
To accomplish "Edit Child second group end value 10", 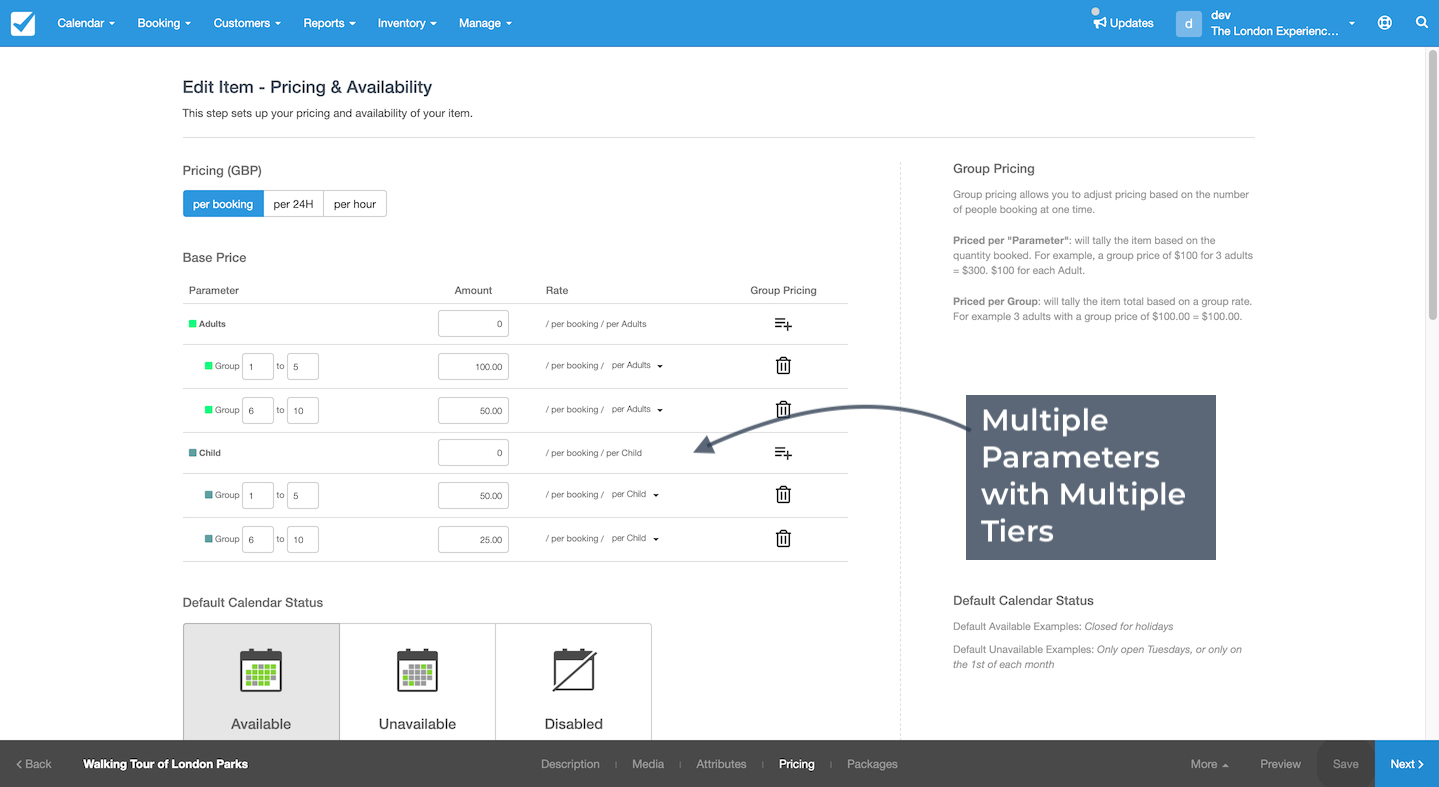I will pos(303,540).
